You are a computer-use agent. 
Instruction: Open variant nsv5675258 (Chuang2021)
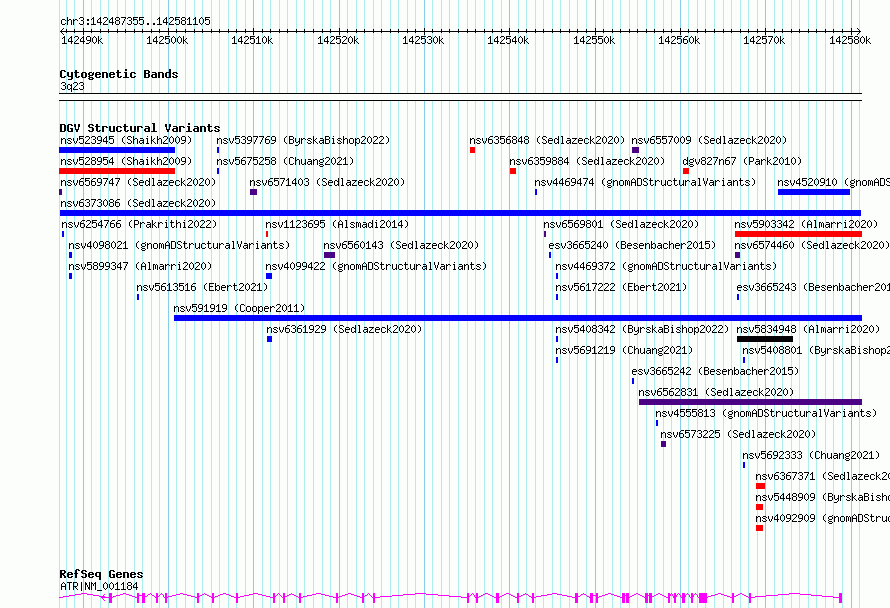(285, 161)
